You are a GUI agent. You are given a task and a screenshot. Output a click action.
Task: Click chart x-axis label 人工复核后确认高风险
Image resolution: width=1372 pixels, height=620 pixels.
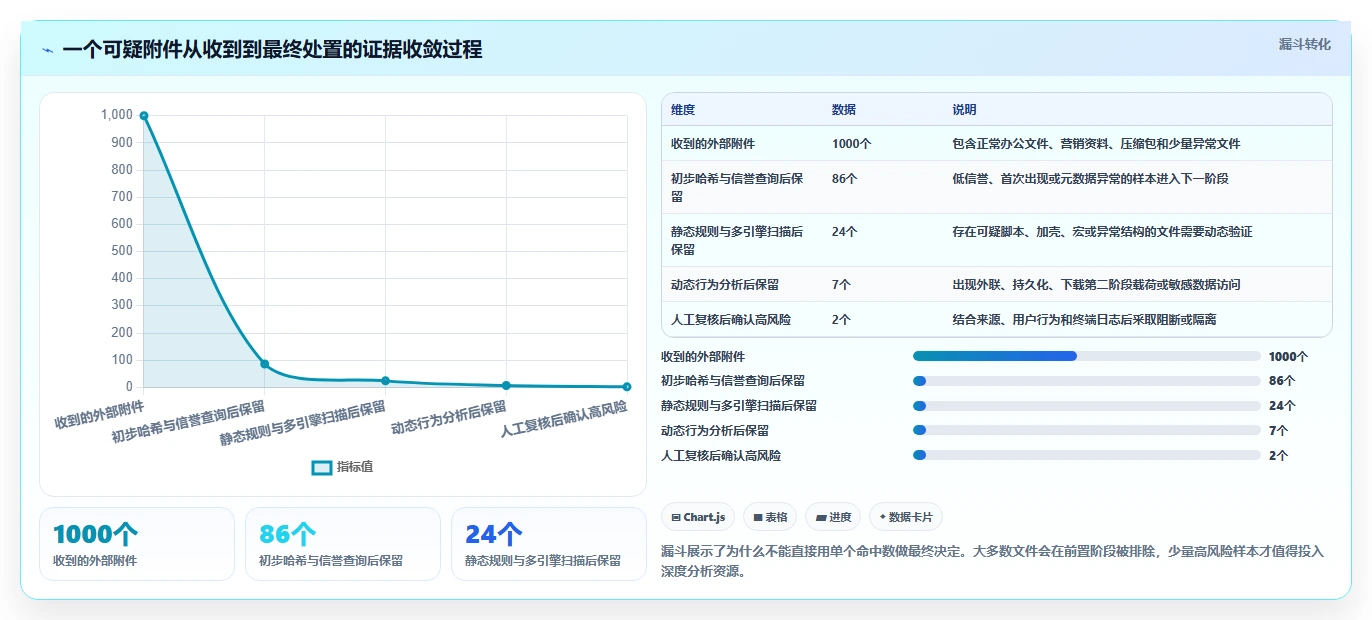[564, 419]
